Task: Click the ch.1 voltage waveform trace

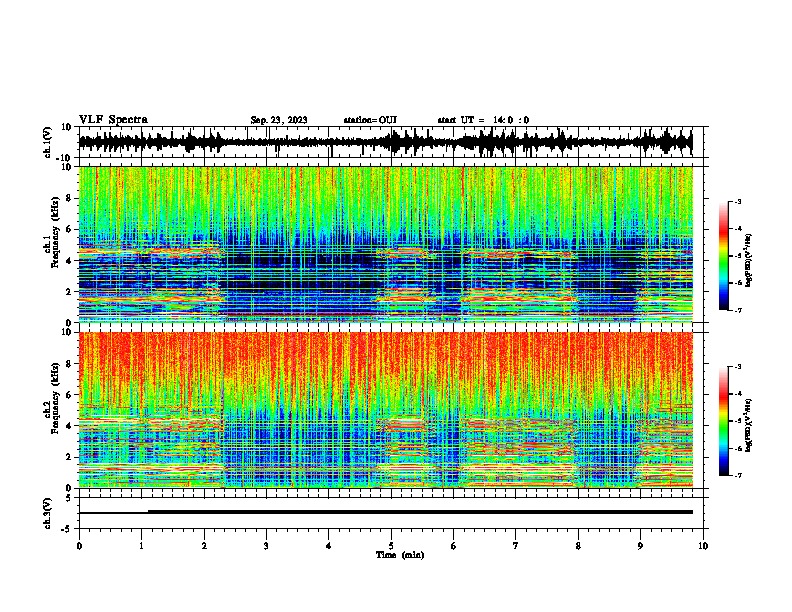Action: [385, 142]
